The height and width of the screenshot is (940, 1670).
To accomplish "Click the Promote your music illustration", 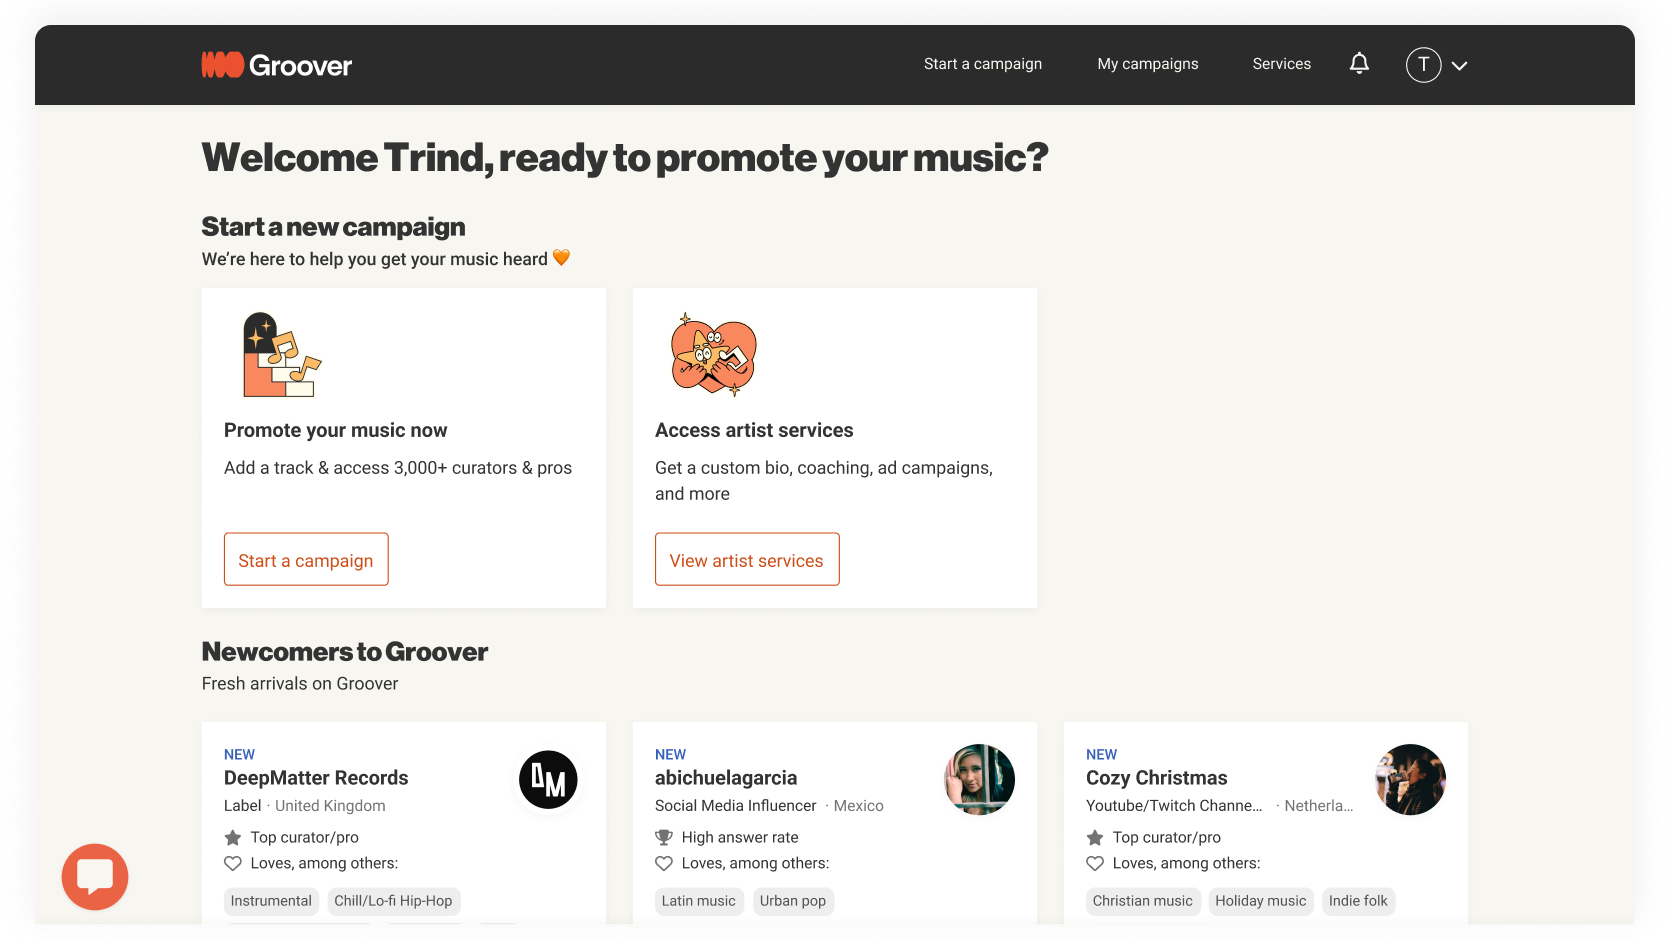I will click(281, 354).
